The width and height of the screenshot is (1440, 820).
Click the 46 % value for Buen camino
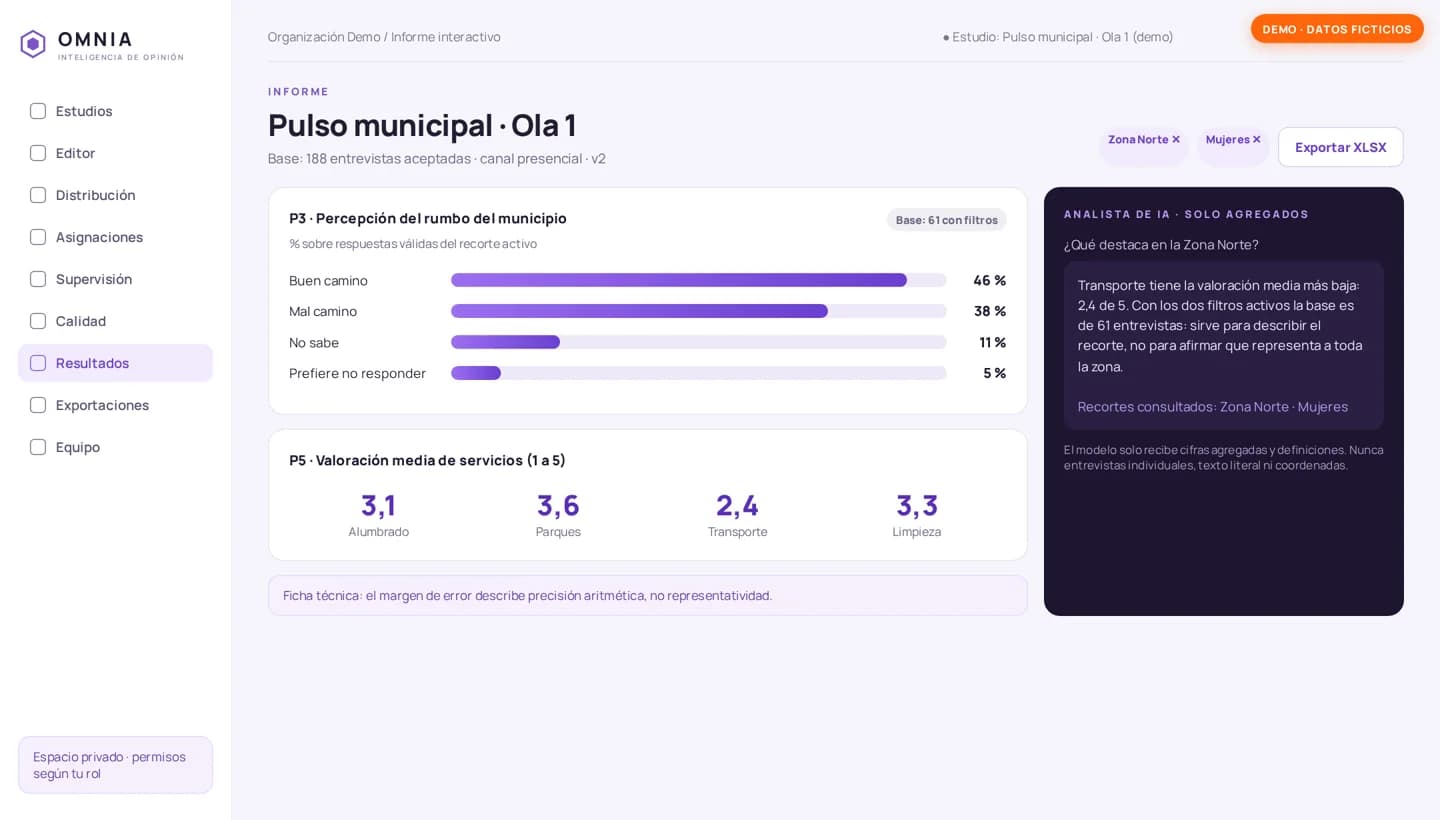pos(990,280)
